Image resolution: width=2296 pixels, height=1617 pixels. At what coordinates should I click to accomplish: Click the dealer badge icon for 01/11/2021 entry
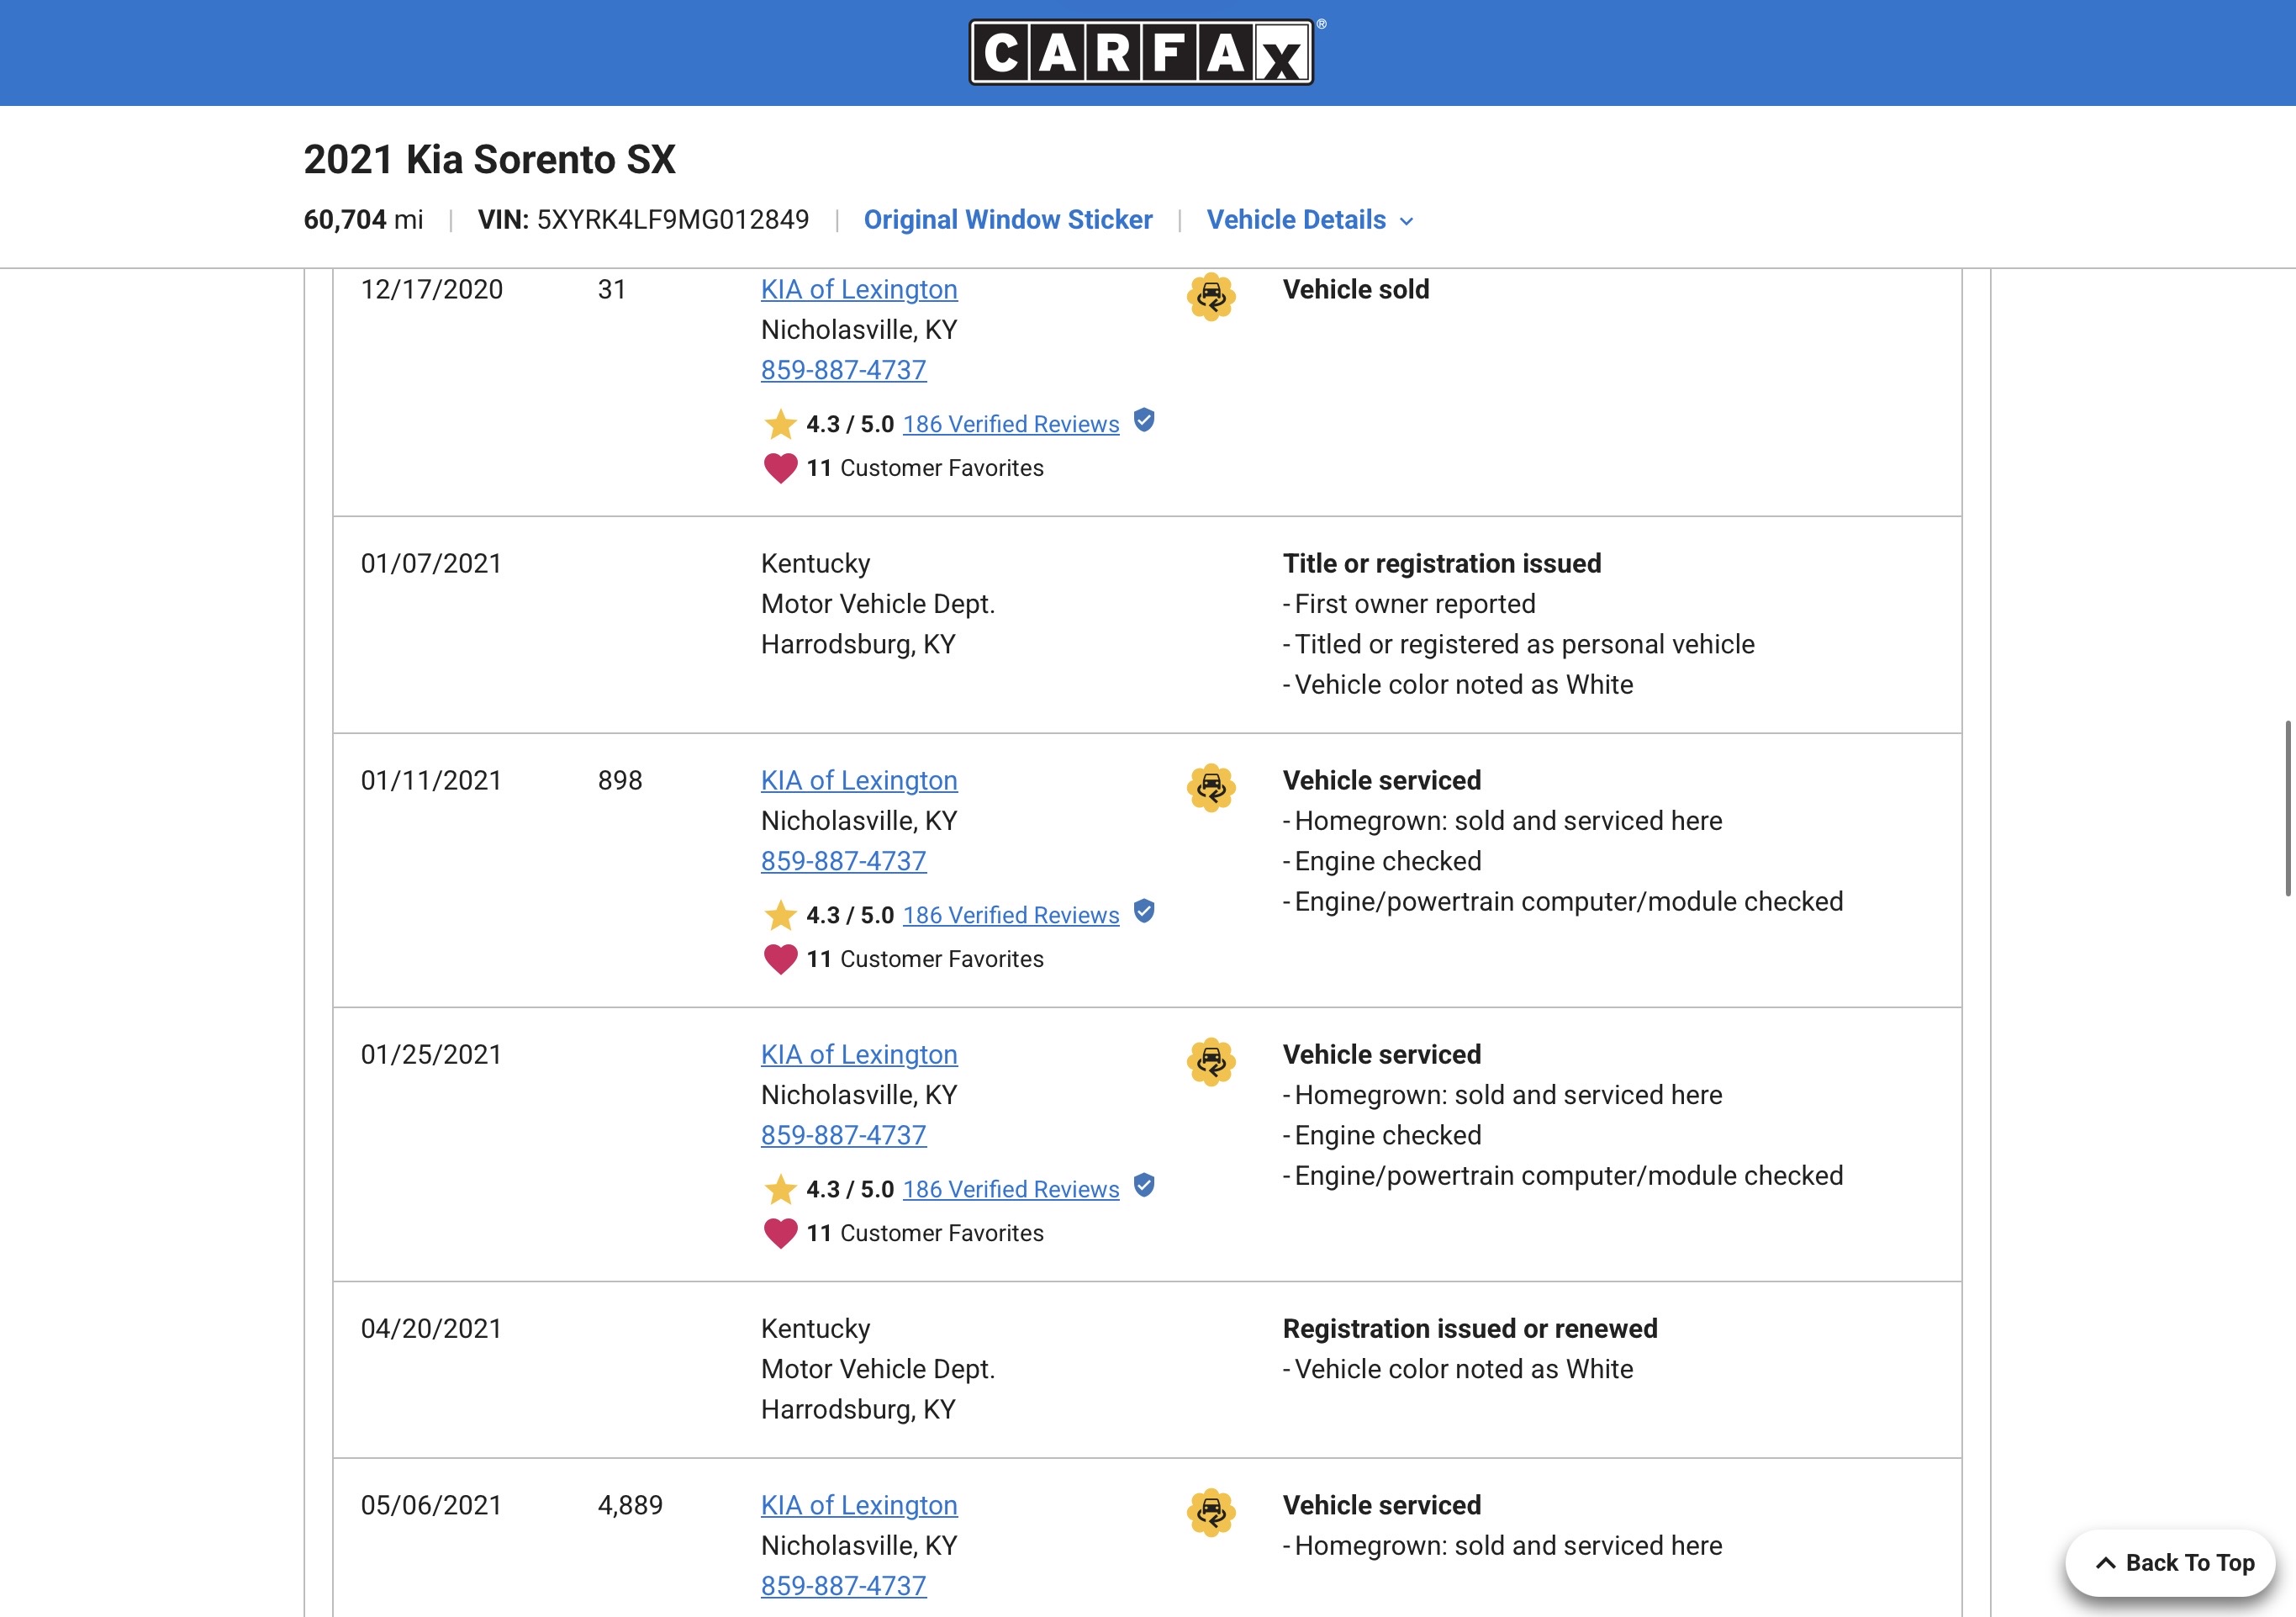pyautogui.click(x=1211, y=788)
